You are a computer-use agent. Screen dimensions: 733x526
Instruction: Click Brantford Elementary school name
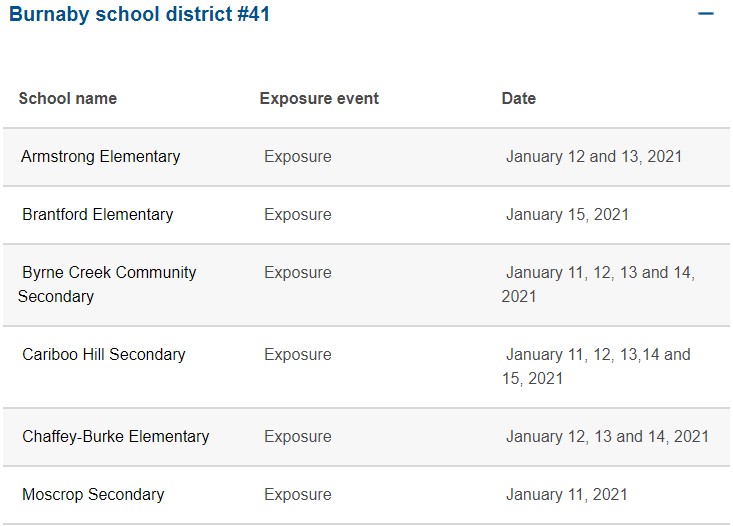98,214
